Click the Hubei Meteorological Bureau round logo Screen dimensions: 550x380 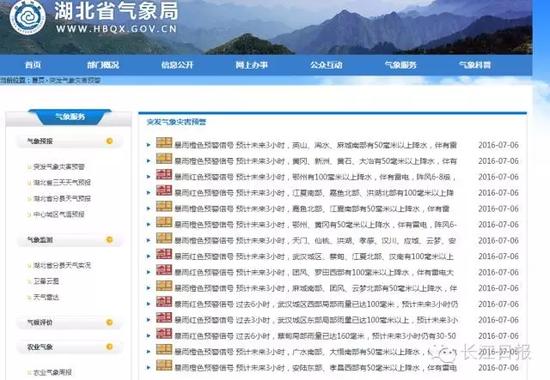(27, 18)
